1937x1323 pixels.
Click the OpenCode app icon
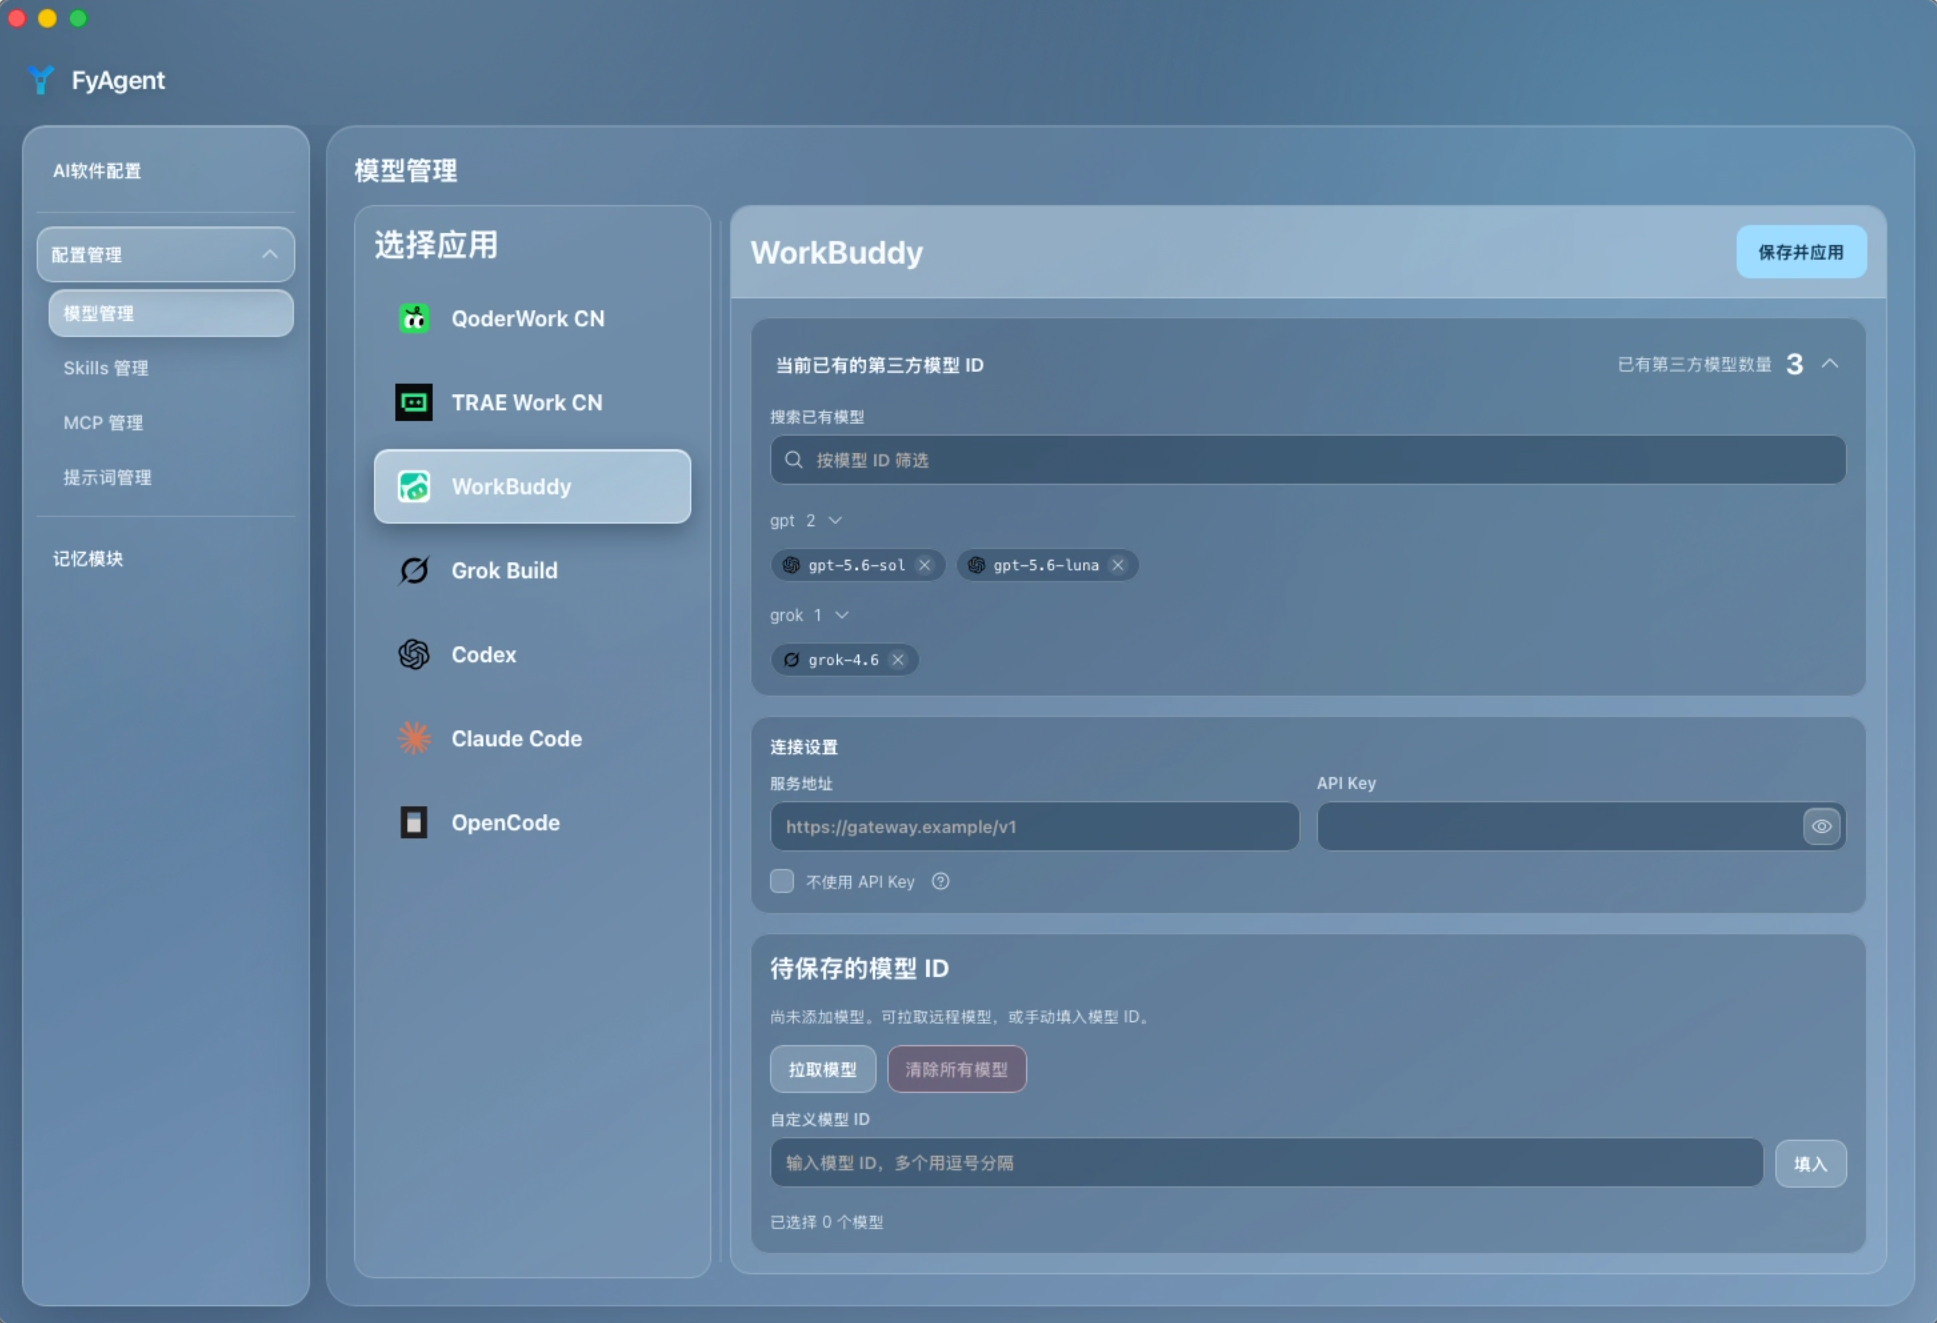414,823
